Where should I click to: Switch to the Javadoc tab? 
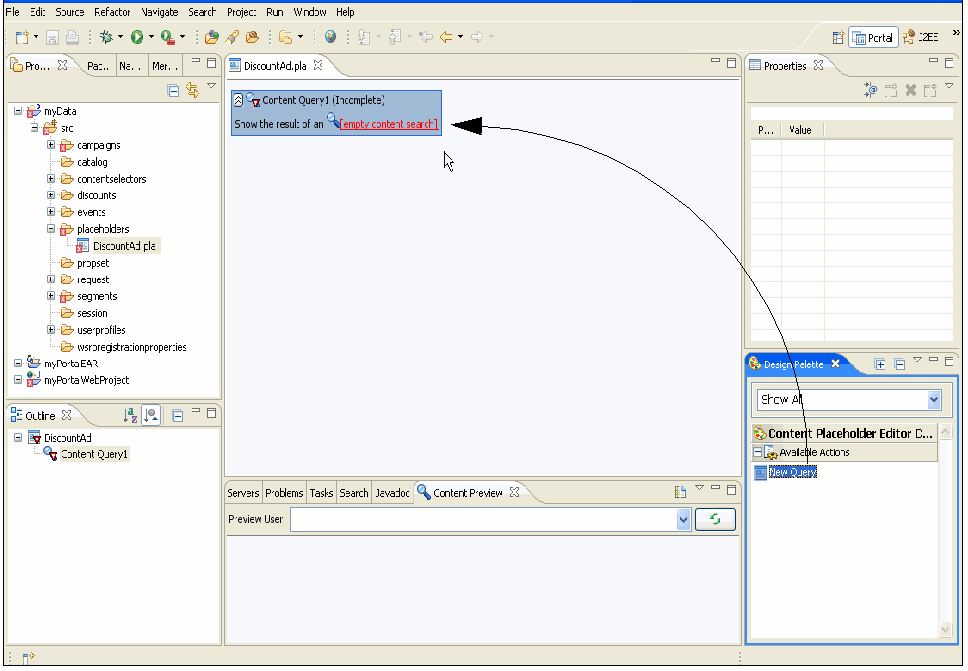pyautogui.click(x=392, y=493)
